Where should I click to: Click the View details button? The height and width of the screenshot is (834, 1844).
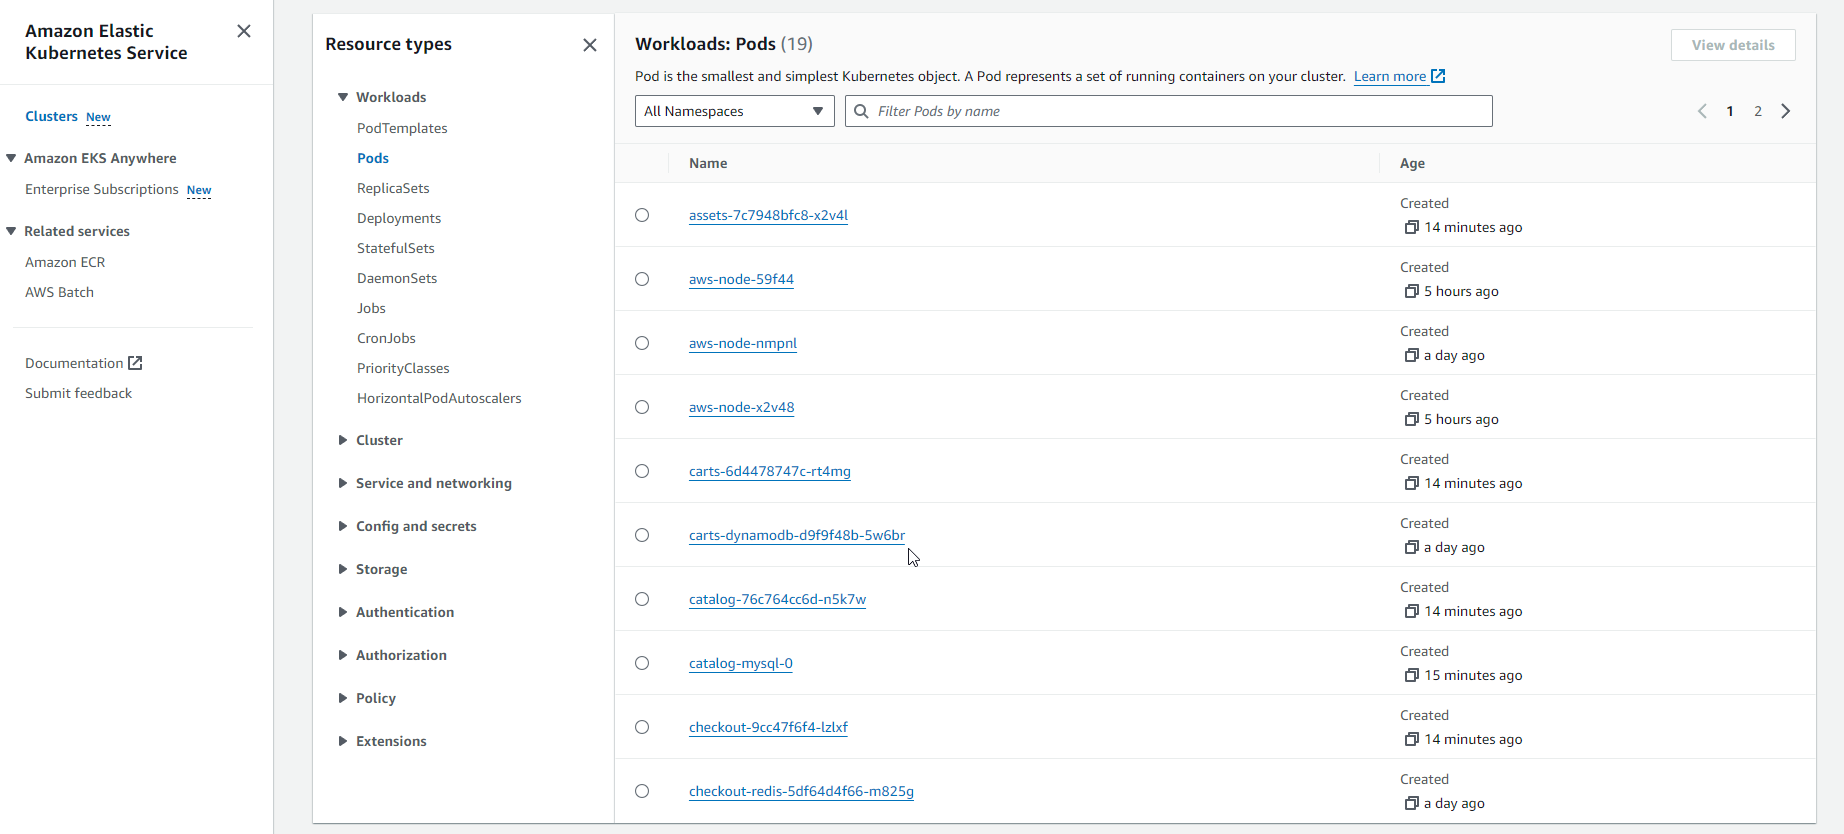[x=1733, y=45]
